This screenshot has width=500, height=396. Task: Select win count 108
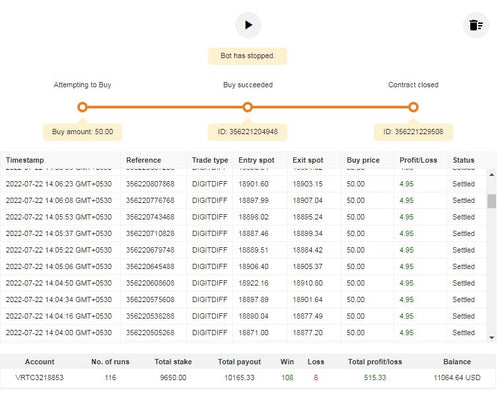[x=287, y=378]
